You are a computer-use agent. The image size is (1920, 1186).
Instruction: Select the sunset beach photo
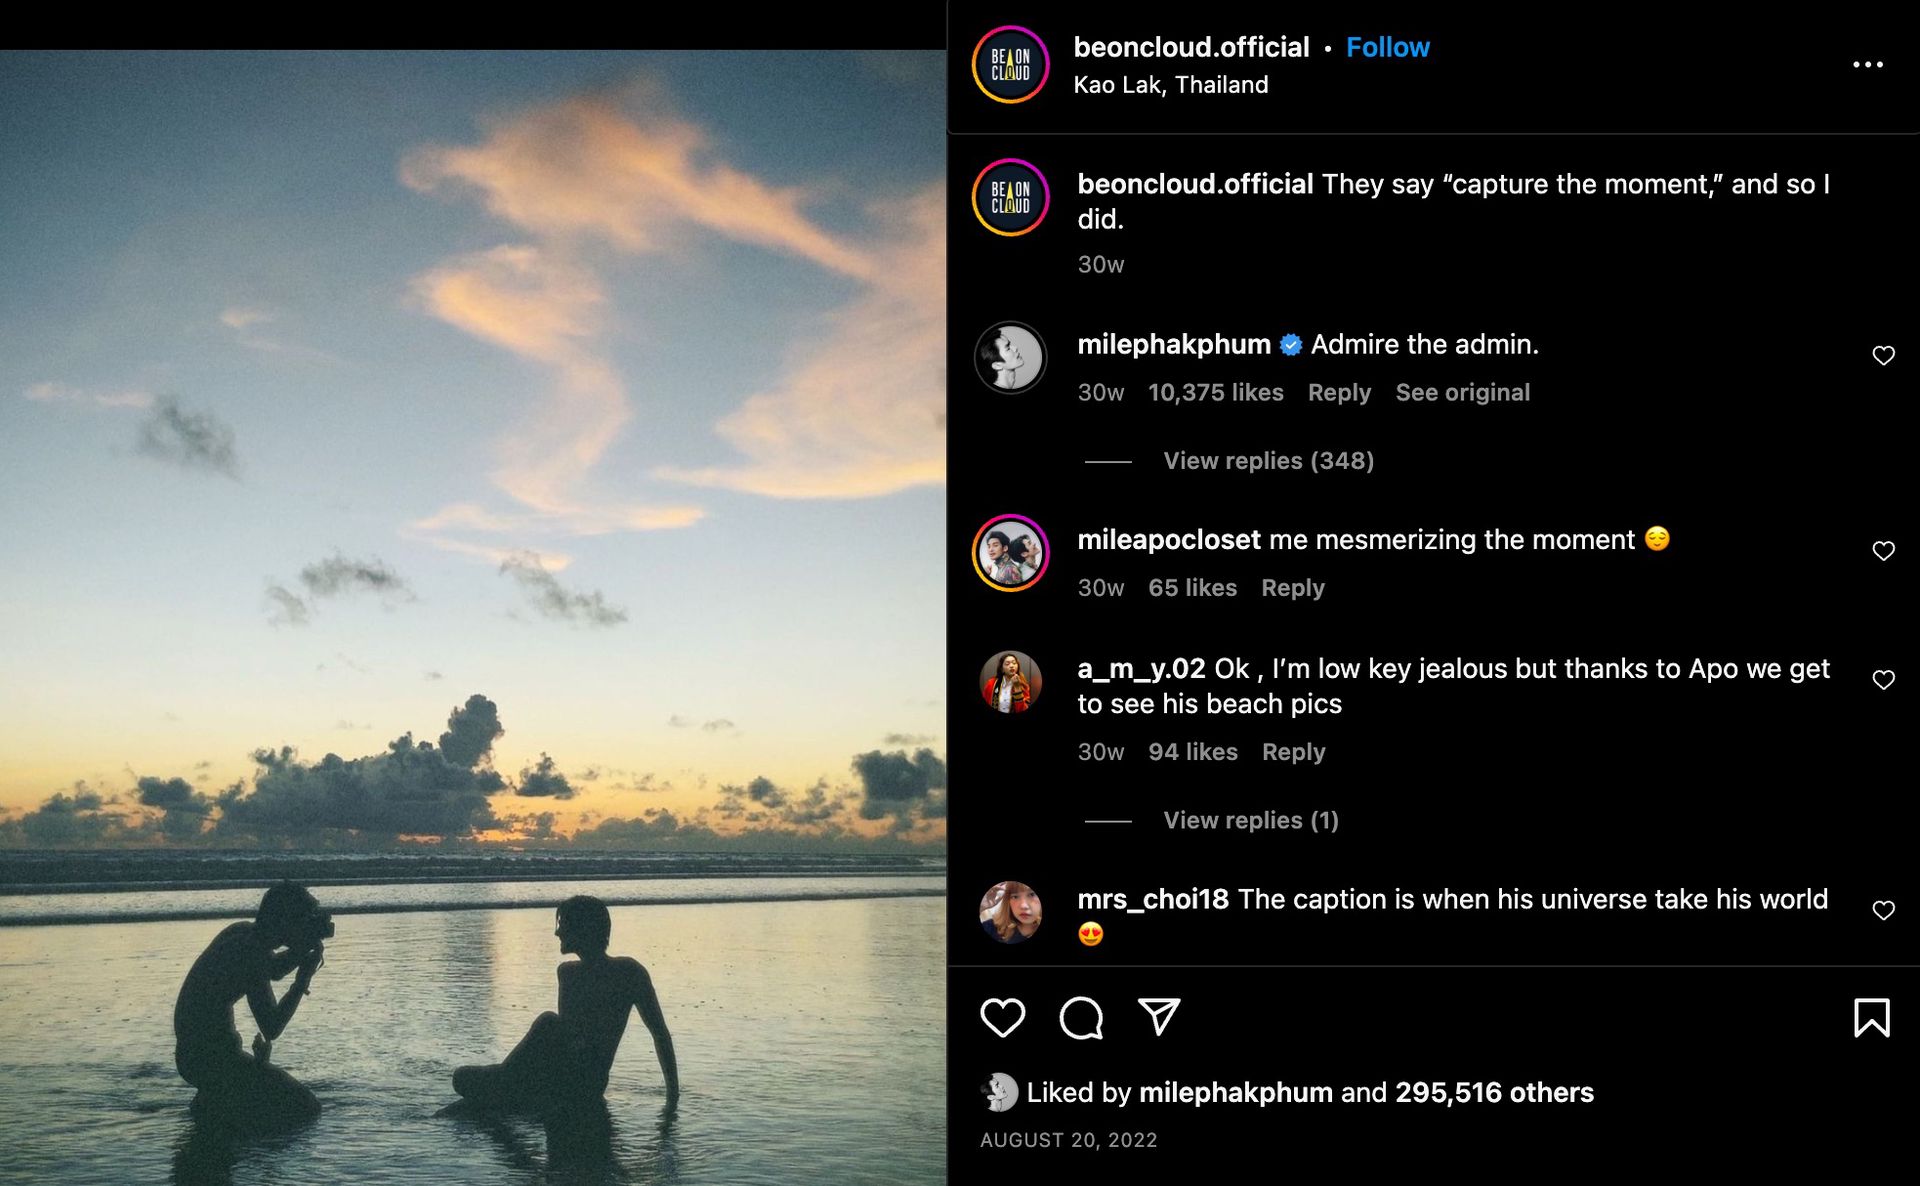pyautogui.click(x=473, y=618)
